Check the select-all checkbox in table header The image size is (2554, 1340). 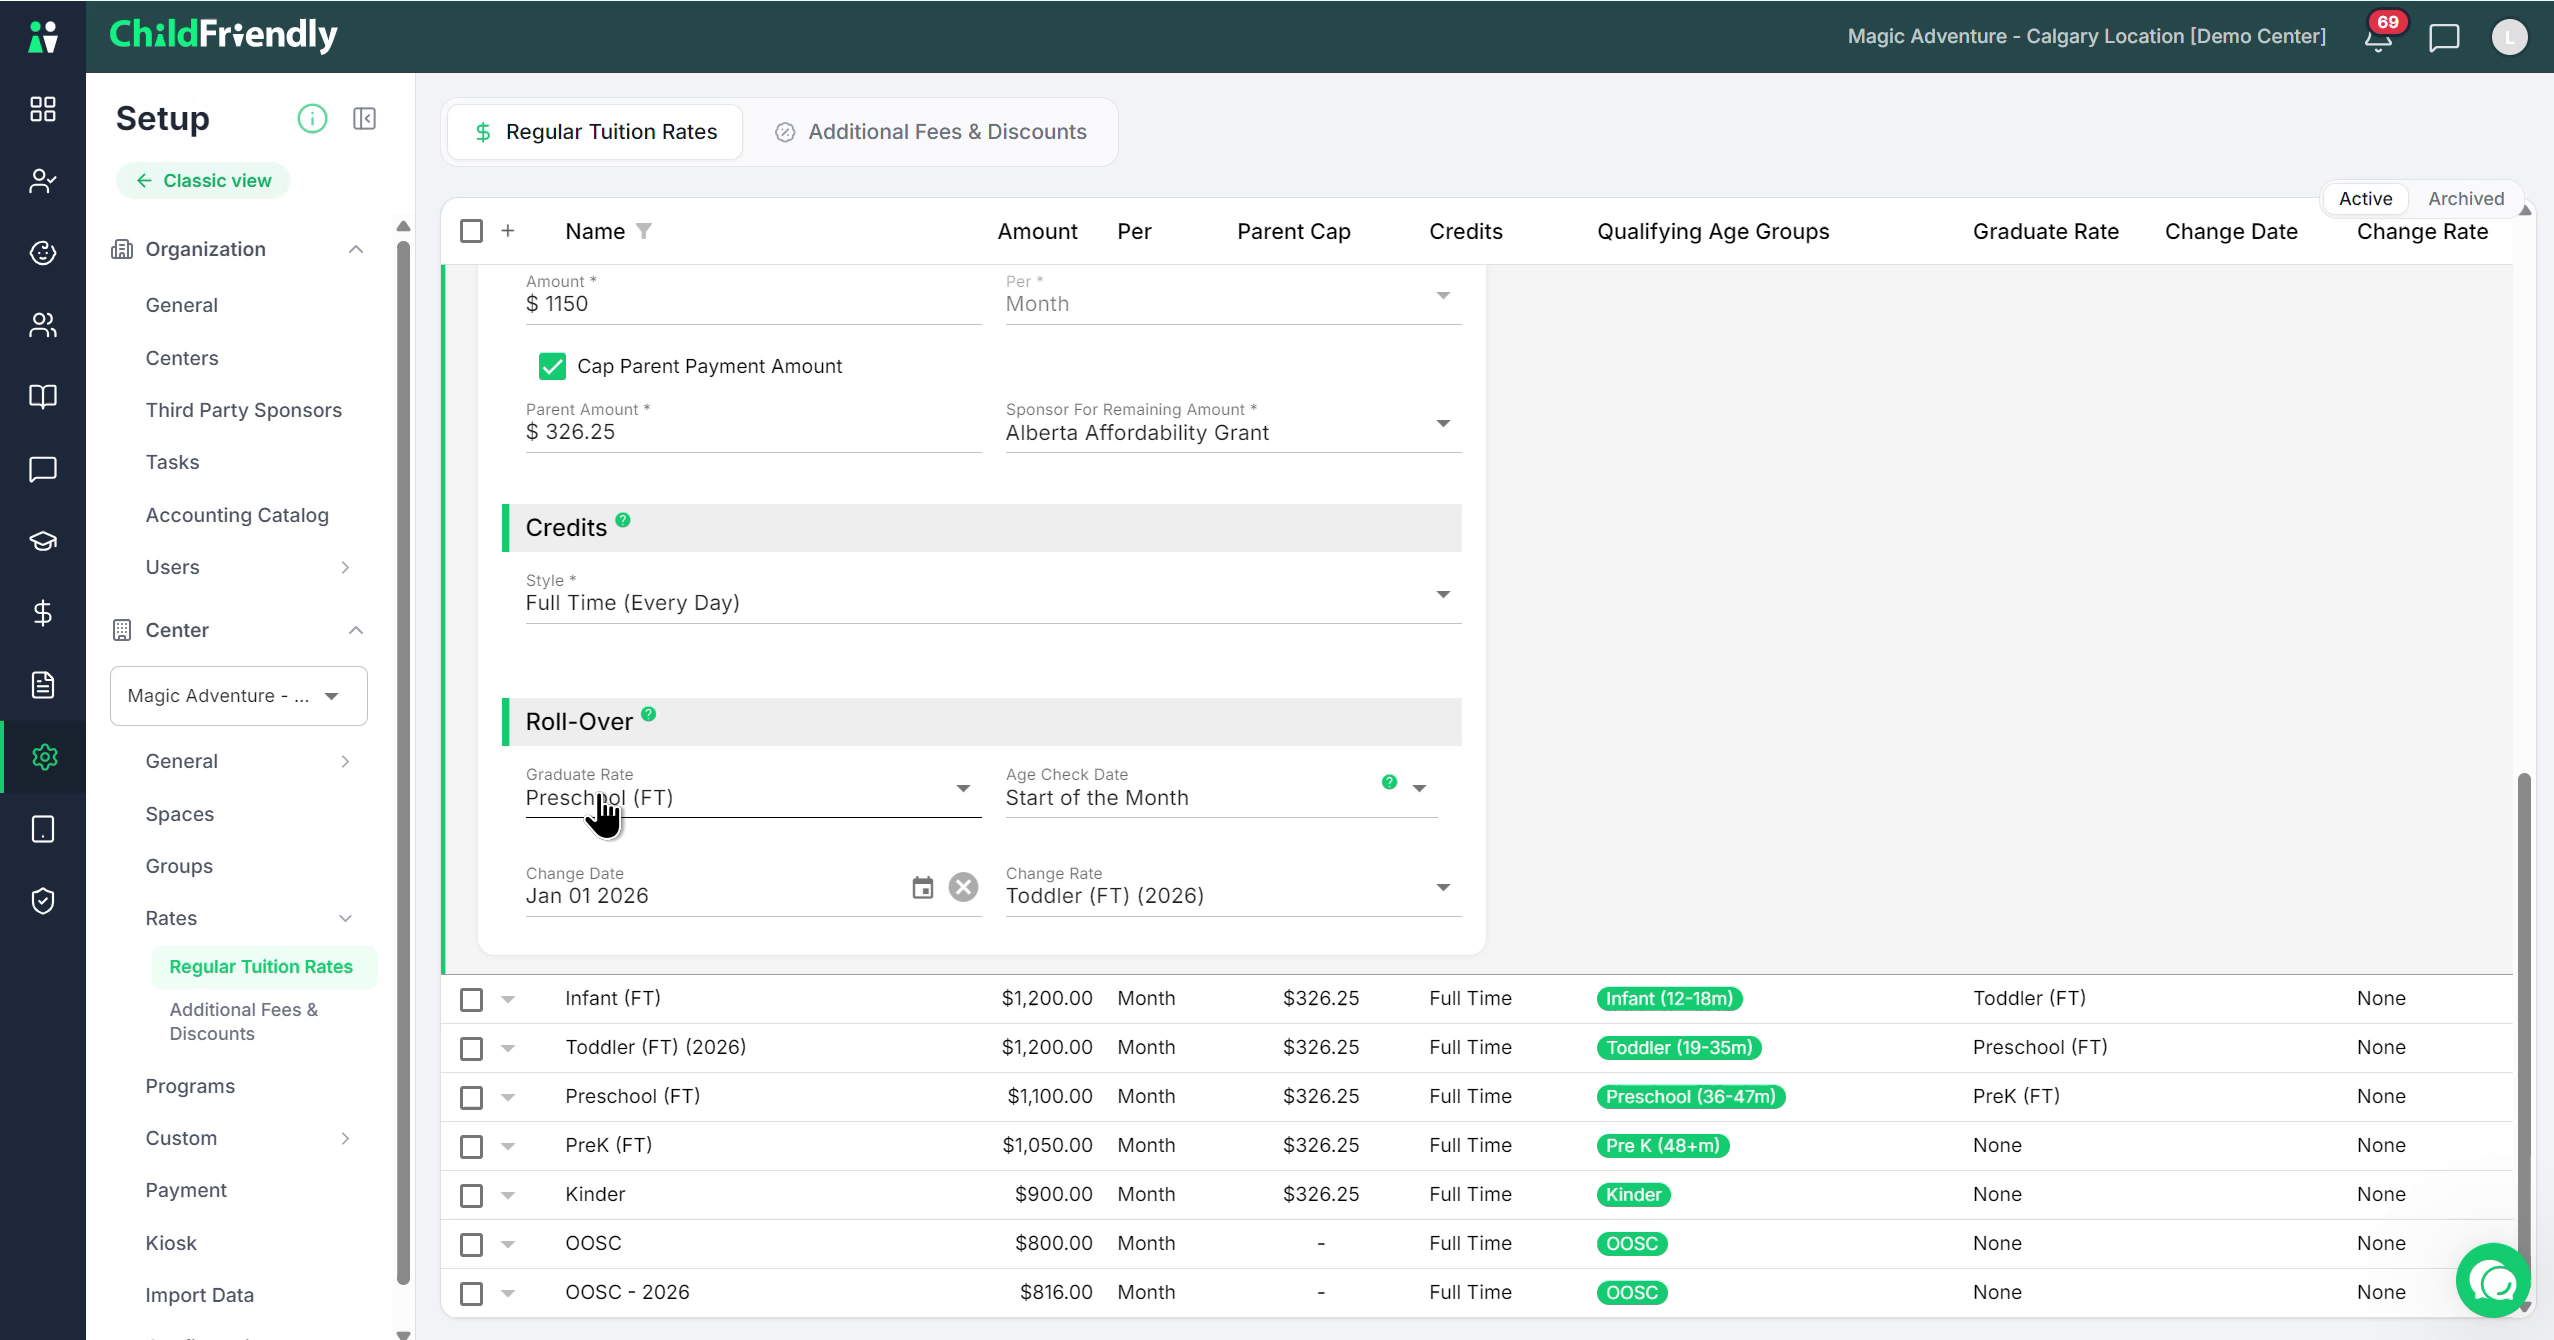tap(471, 232)
